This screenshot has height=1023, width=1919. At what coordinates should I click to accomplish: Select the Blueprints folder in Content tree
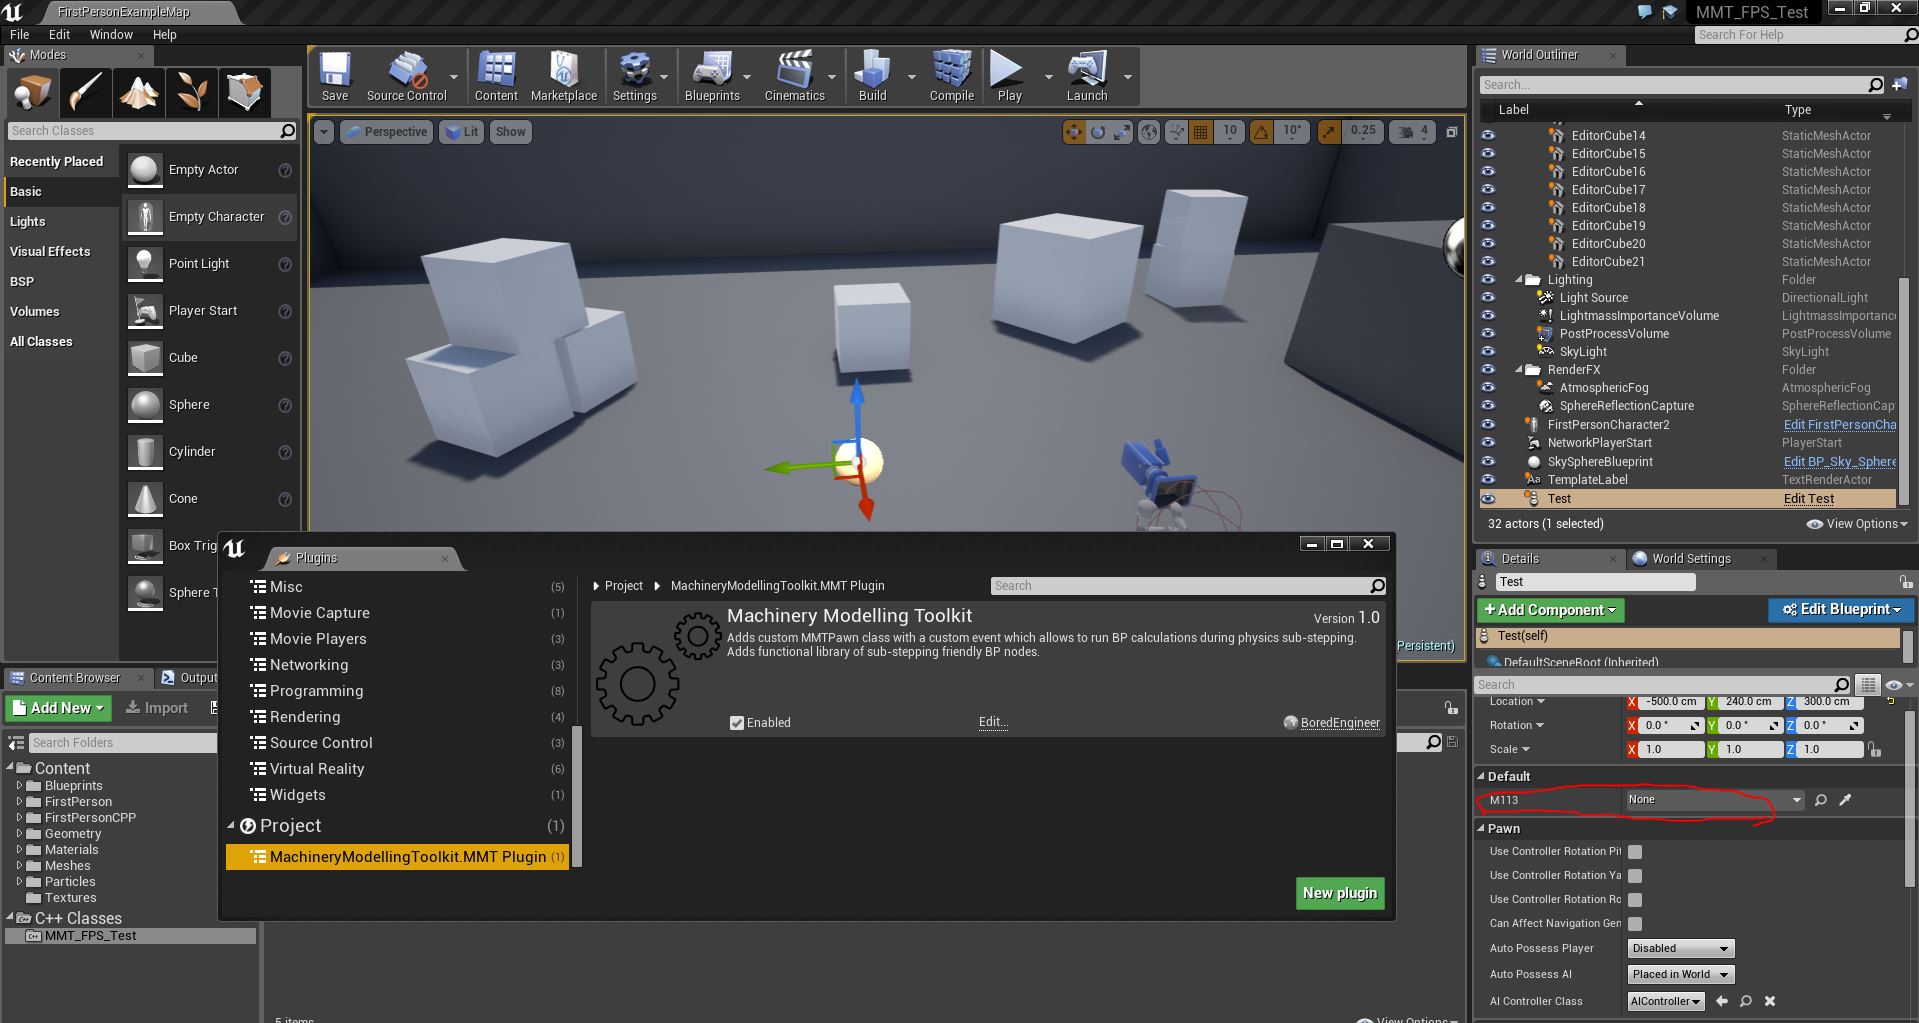point(74,786)
